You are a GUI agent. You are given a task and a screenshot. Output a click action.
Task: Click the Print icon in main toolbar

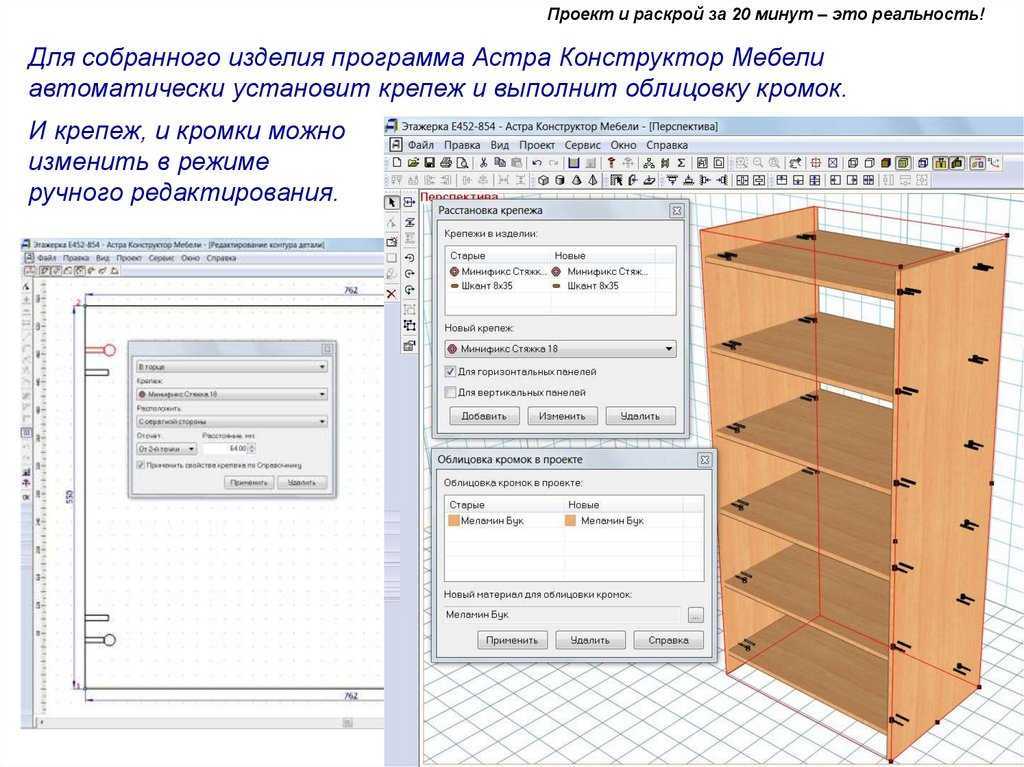tap(446, 163)
